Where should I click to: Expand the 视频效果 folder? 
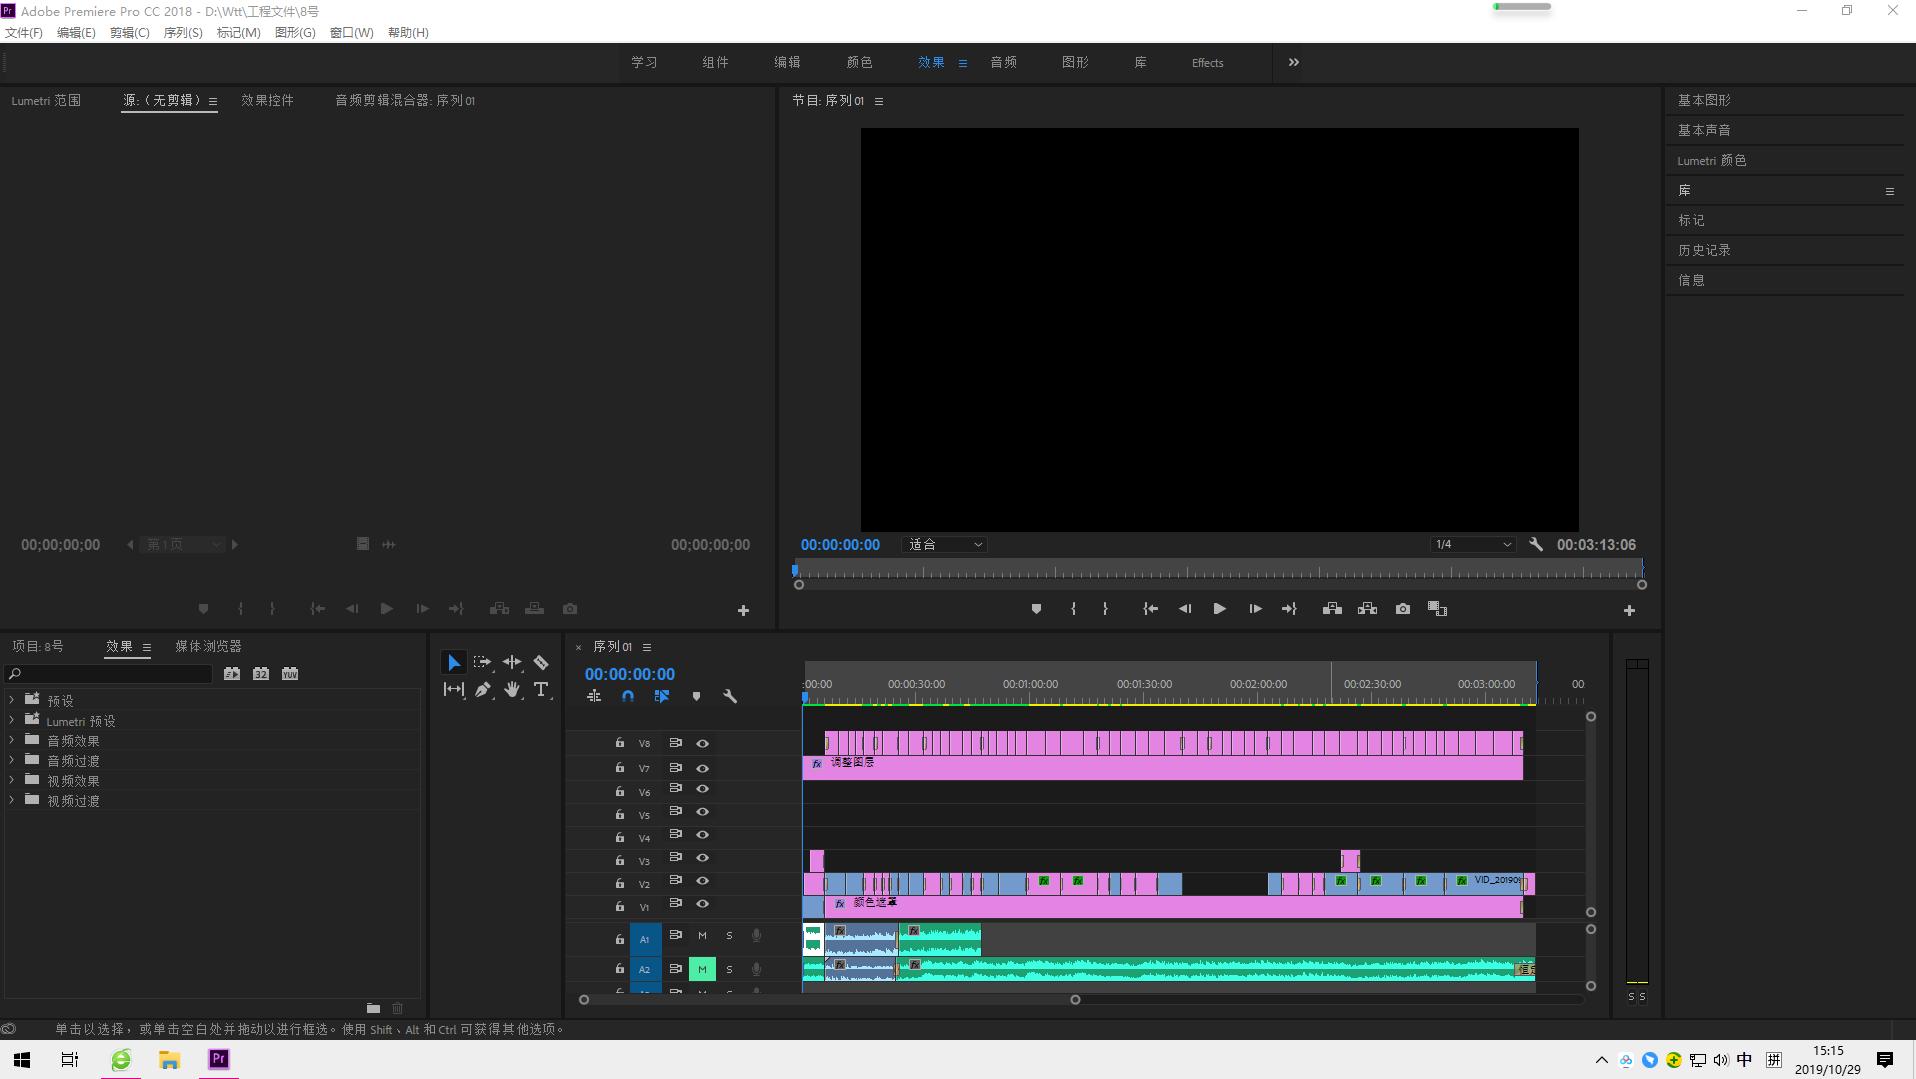point(12,781)
